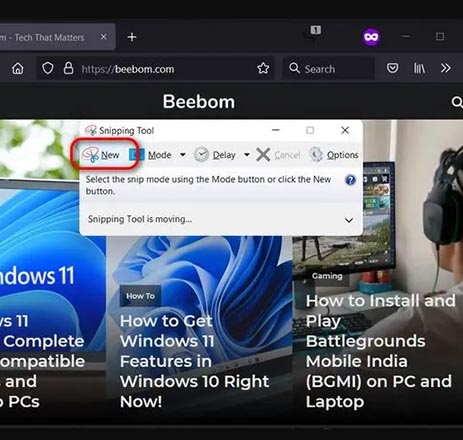This screenshot has height=440, width=463.
Task: Click the browser Home icon
Action: (x=18, y=69)
